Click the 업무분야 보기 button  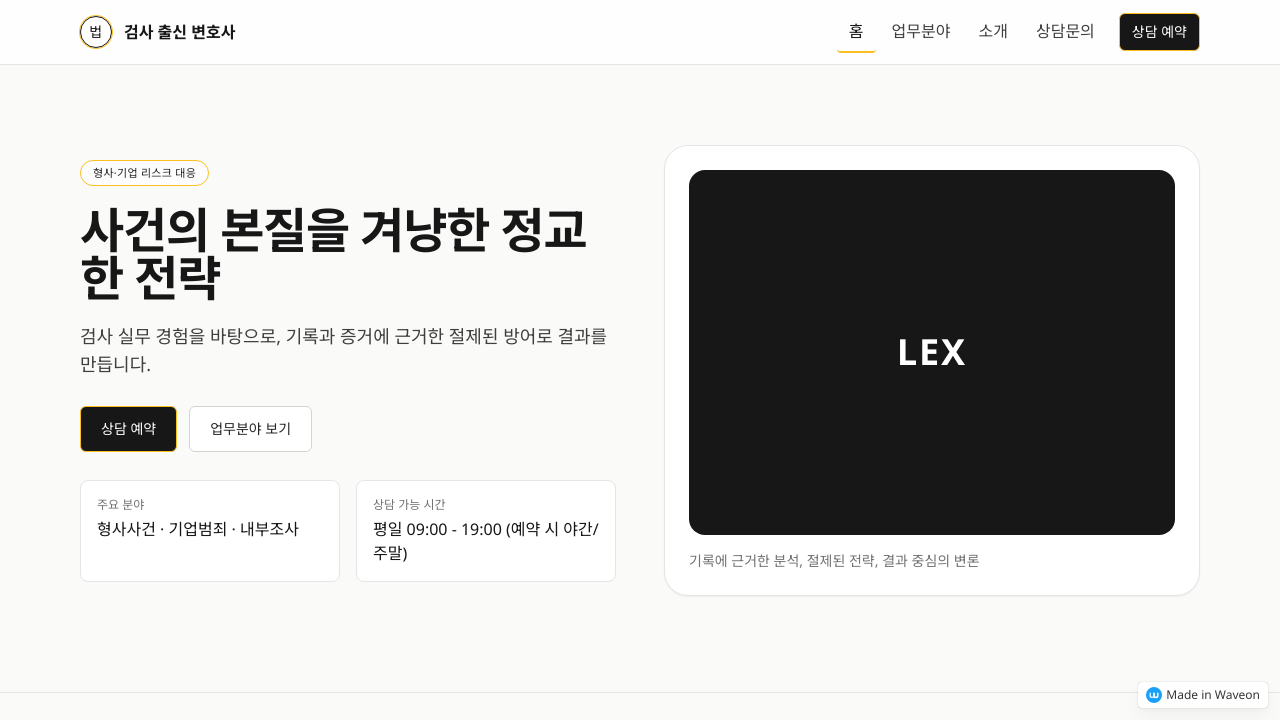tap(250, 429)
